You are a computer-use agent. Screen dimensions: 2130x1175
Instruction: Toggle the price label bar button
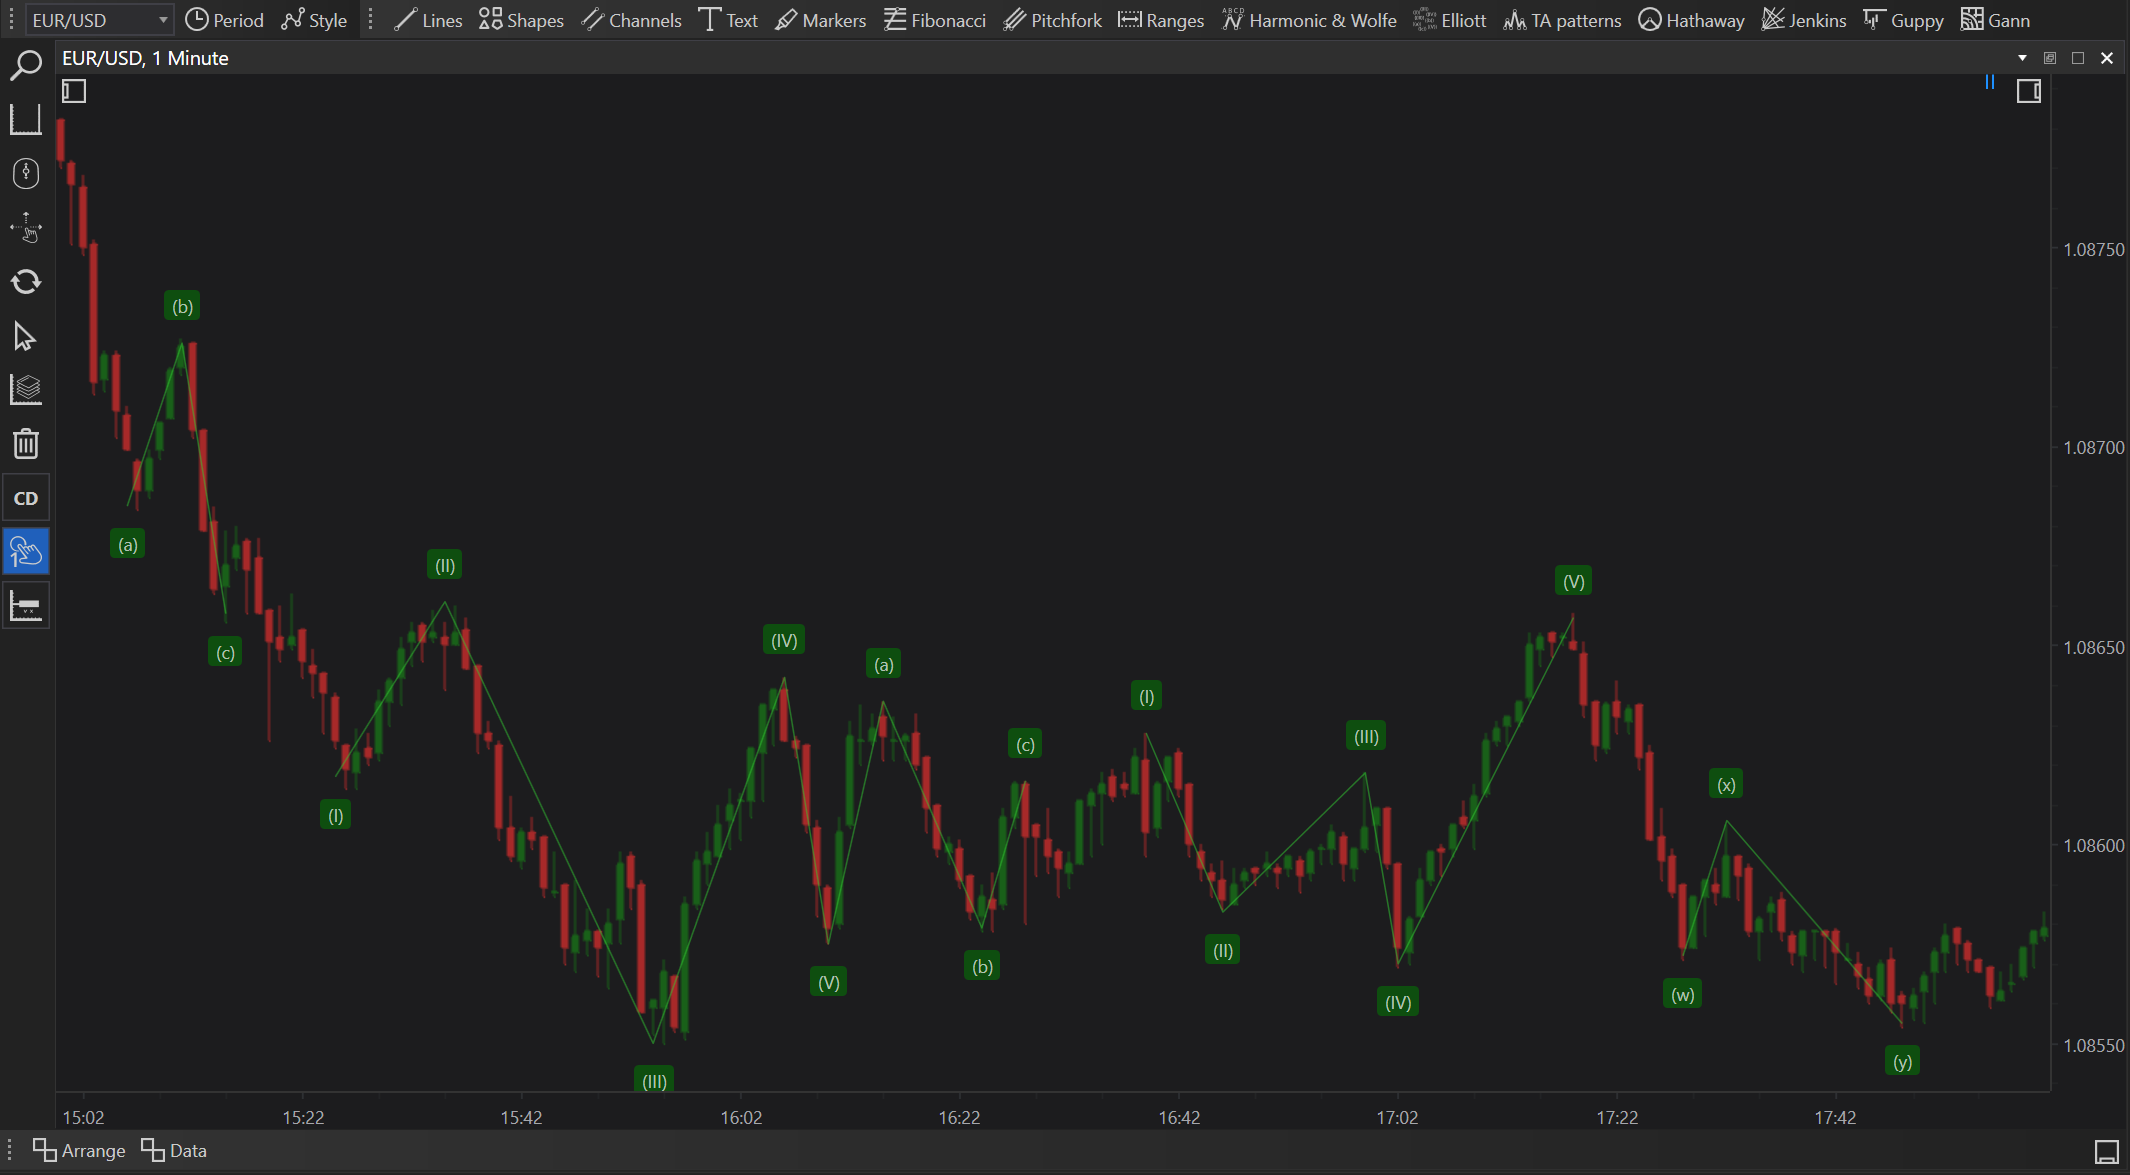pos(25,606)
